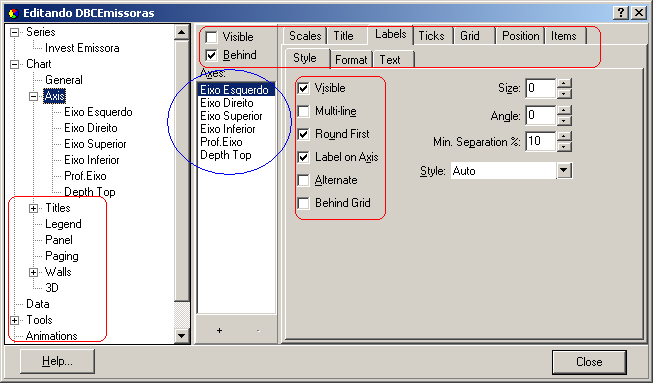Select Eixo Inferior in the tree
Image resolution: width=653 pixels, height=383 pixels.
pos(92,160)
